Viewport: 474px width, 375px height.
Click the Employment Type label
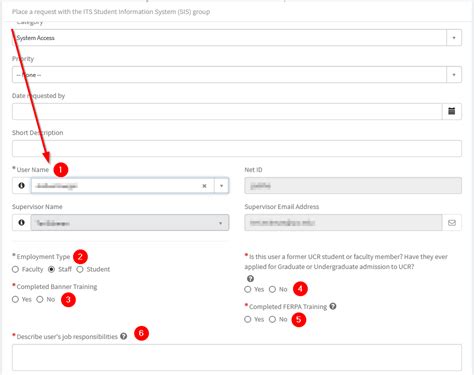[43, 257]
